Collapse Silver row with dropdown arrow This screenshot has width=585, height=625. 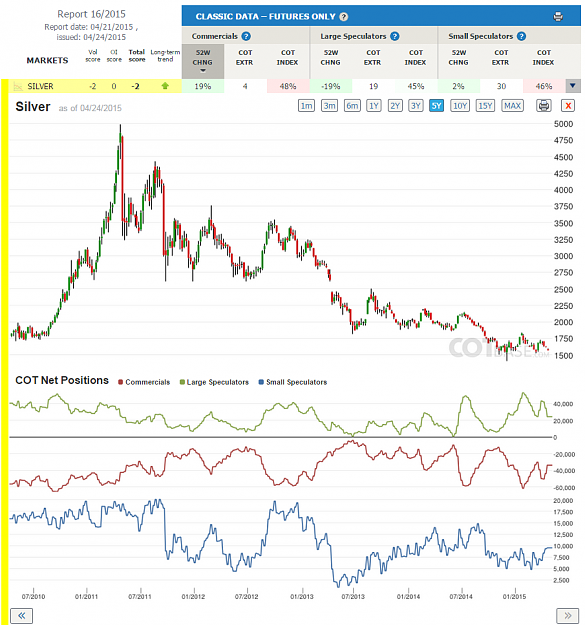(573, 86)
